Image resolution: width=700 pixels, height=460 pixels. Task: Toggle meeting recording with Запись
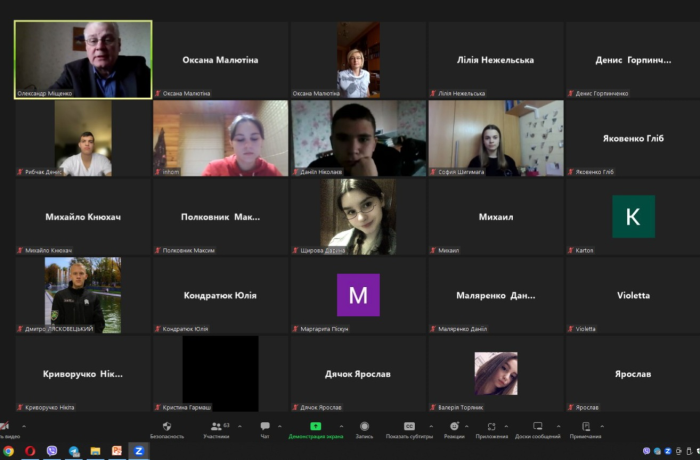point(364,430)
